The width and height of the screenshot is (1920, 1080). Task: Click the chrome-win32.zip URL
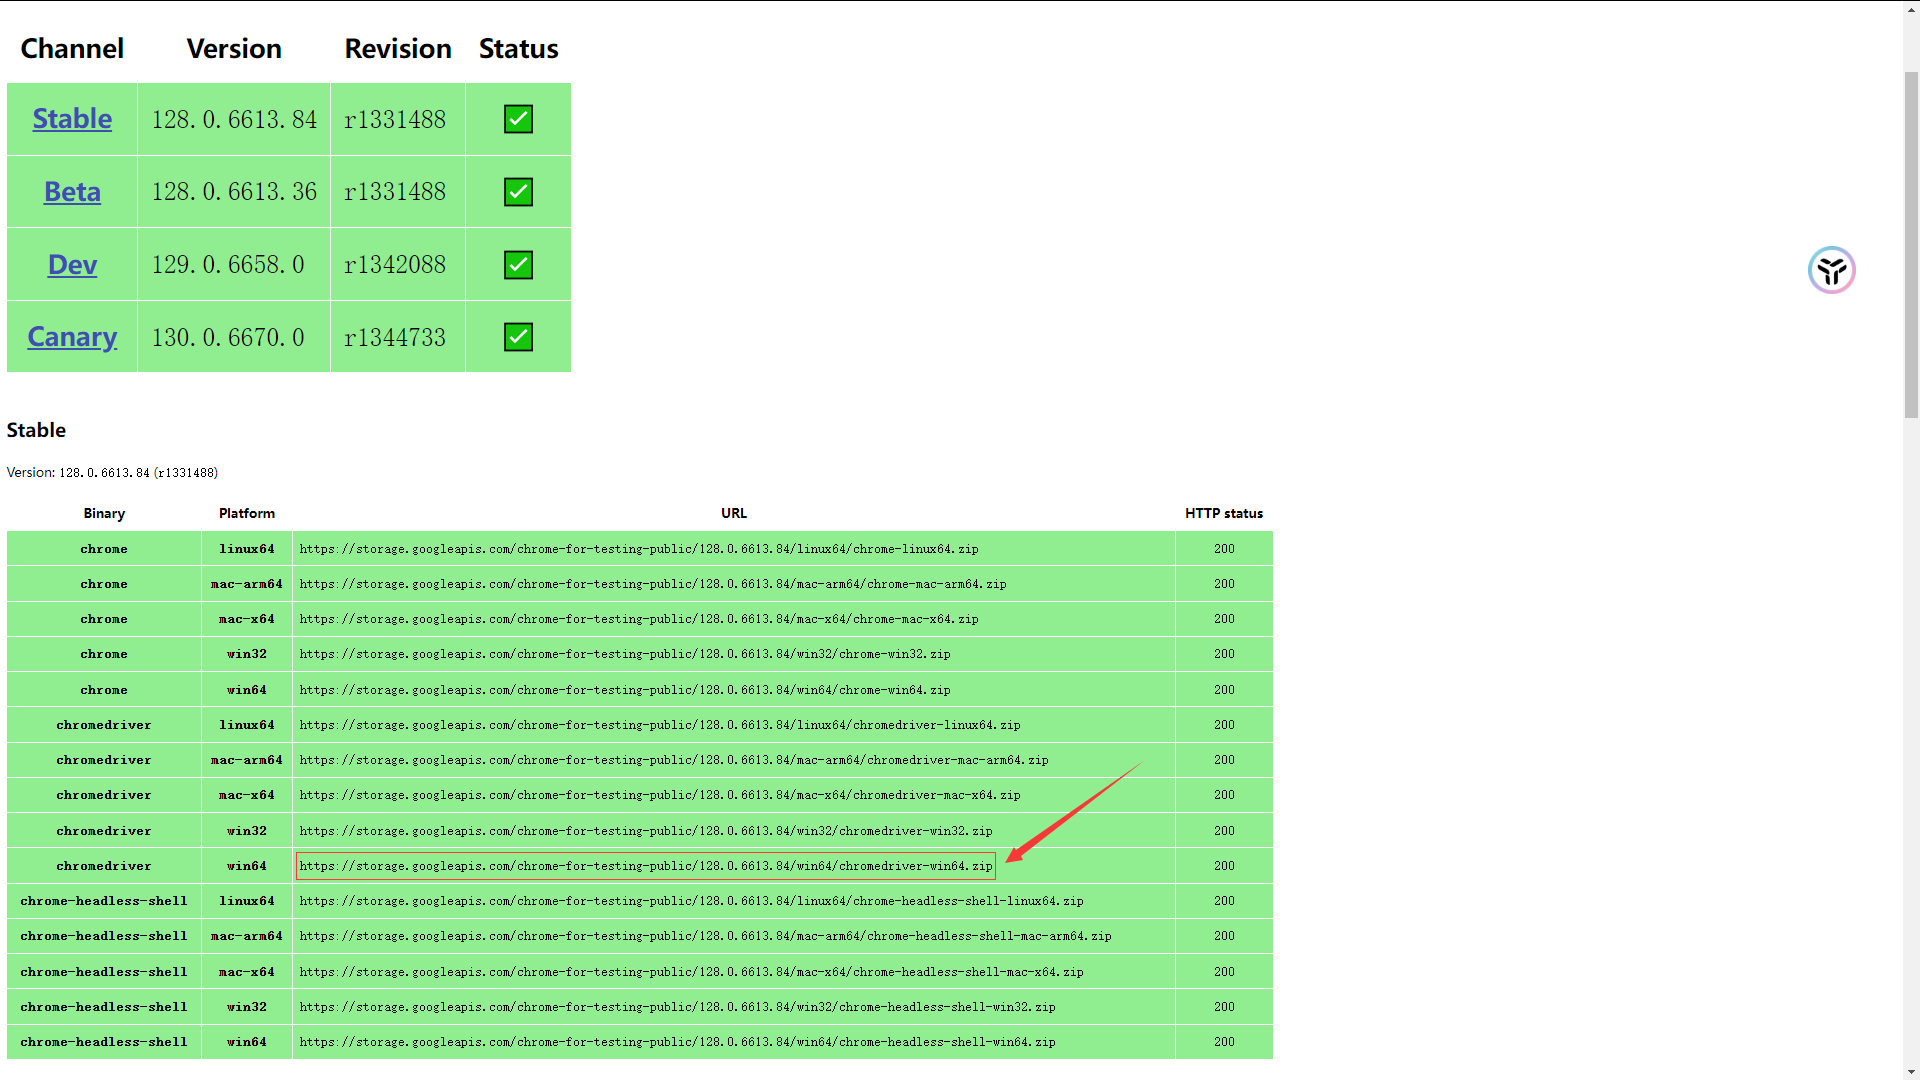[x=625, y=654]
